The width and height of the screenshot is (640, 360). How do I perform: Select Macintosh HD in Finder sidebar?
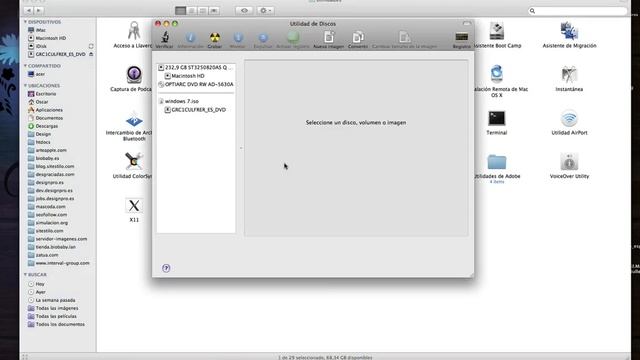47,38
